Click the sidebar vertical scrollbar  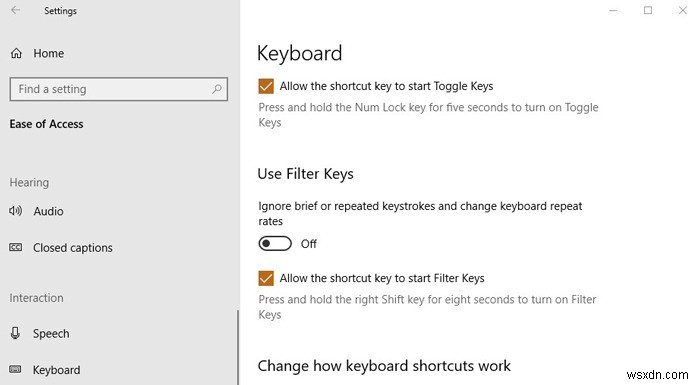tap(238, 347)
